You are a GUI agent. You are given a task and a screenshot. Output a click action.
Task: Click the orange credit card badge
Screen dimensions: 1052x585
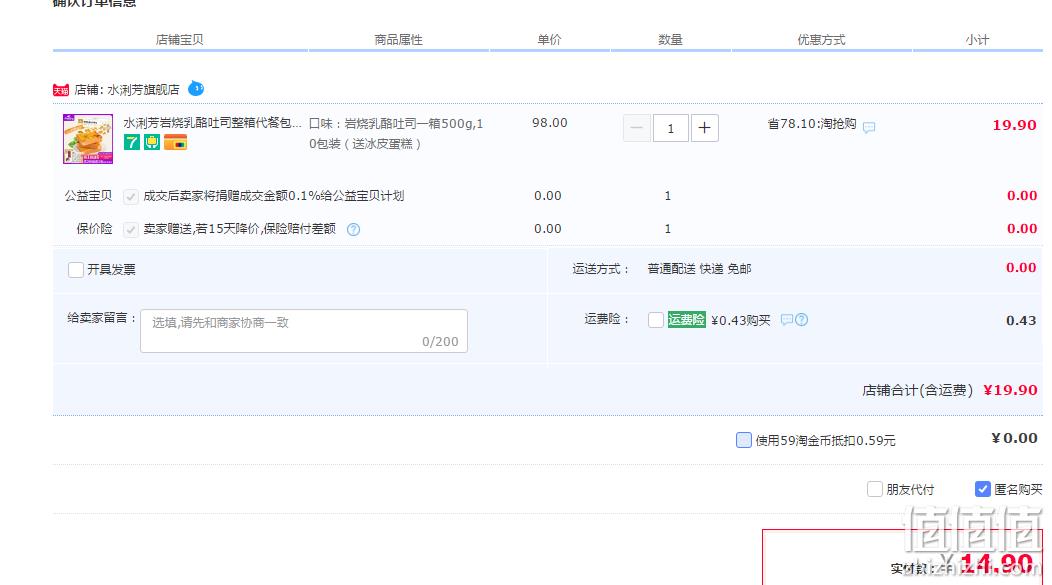(175, 142)
